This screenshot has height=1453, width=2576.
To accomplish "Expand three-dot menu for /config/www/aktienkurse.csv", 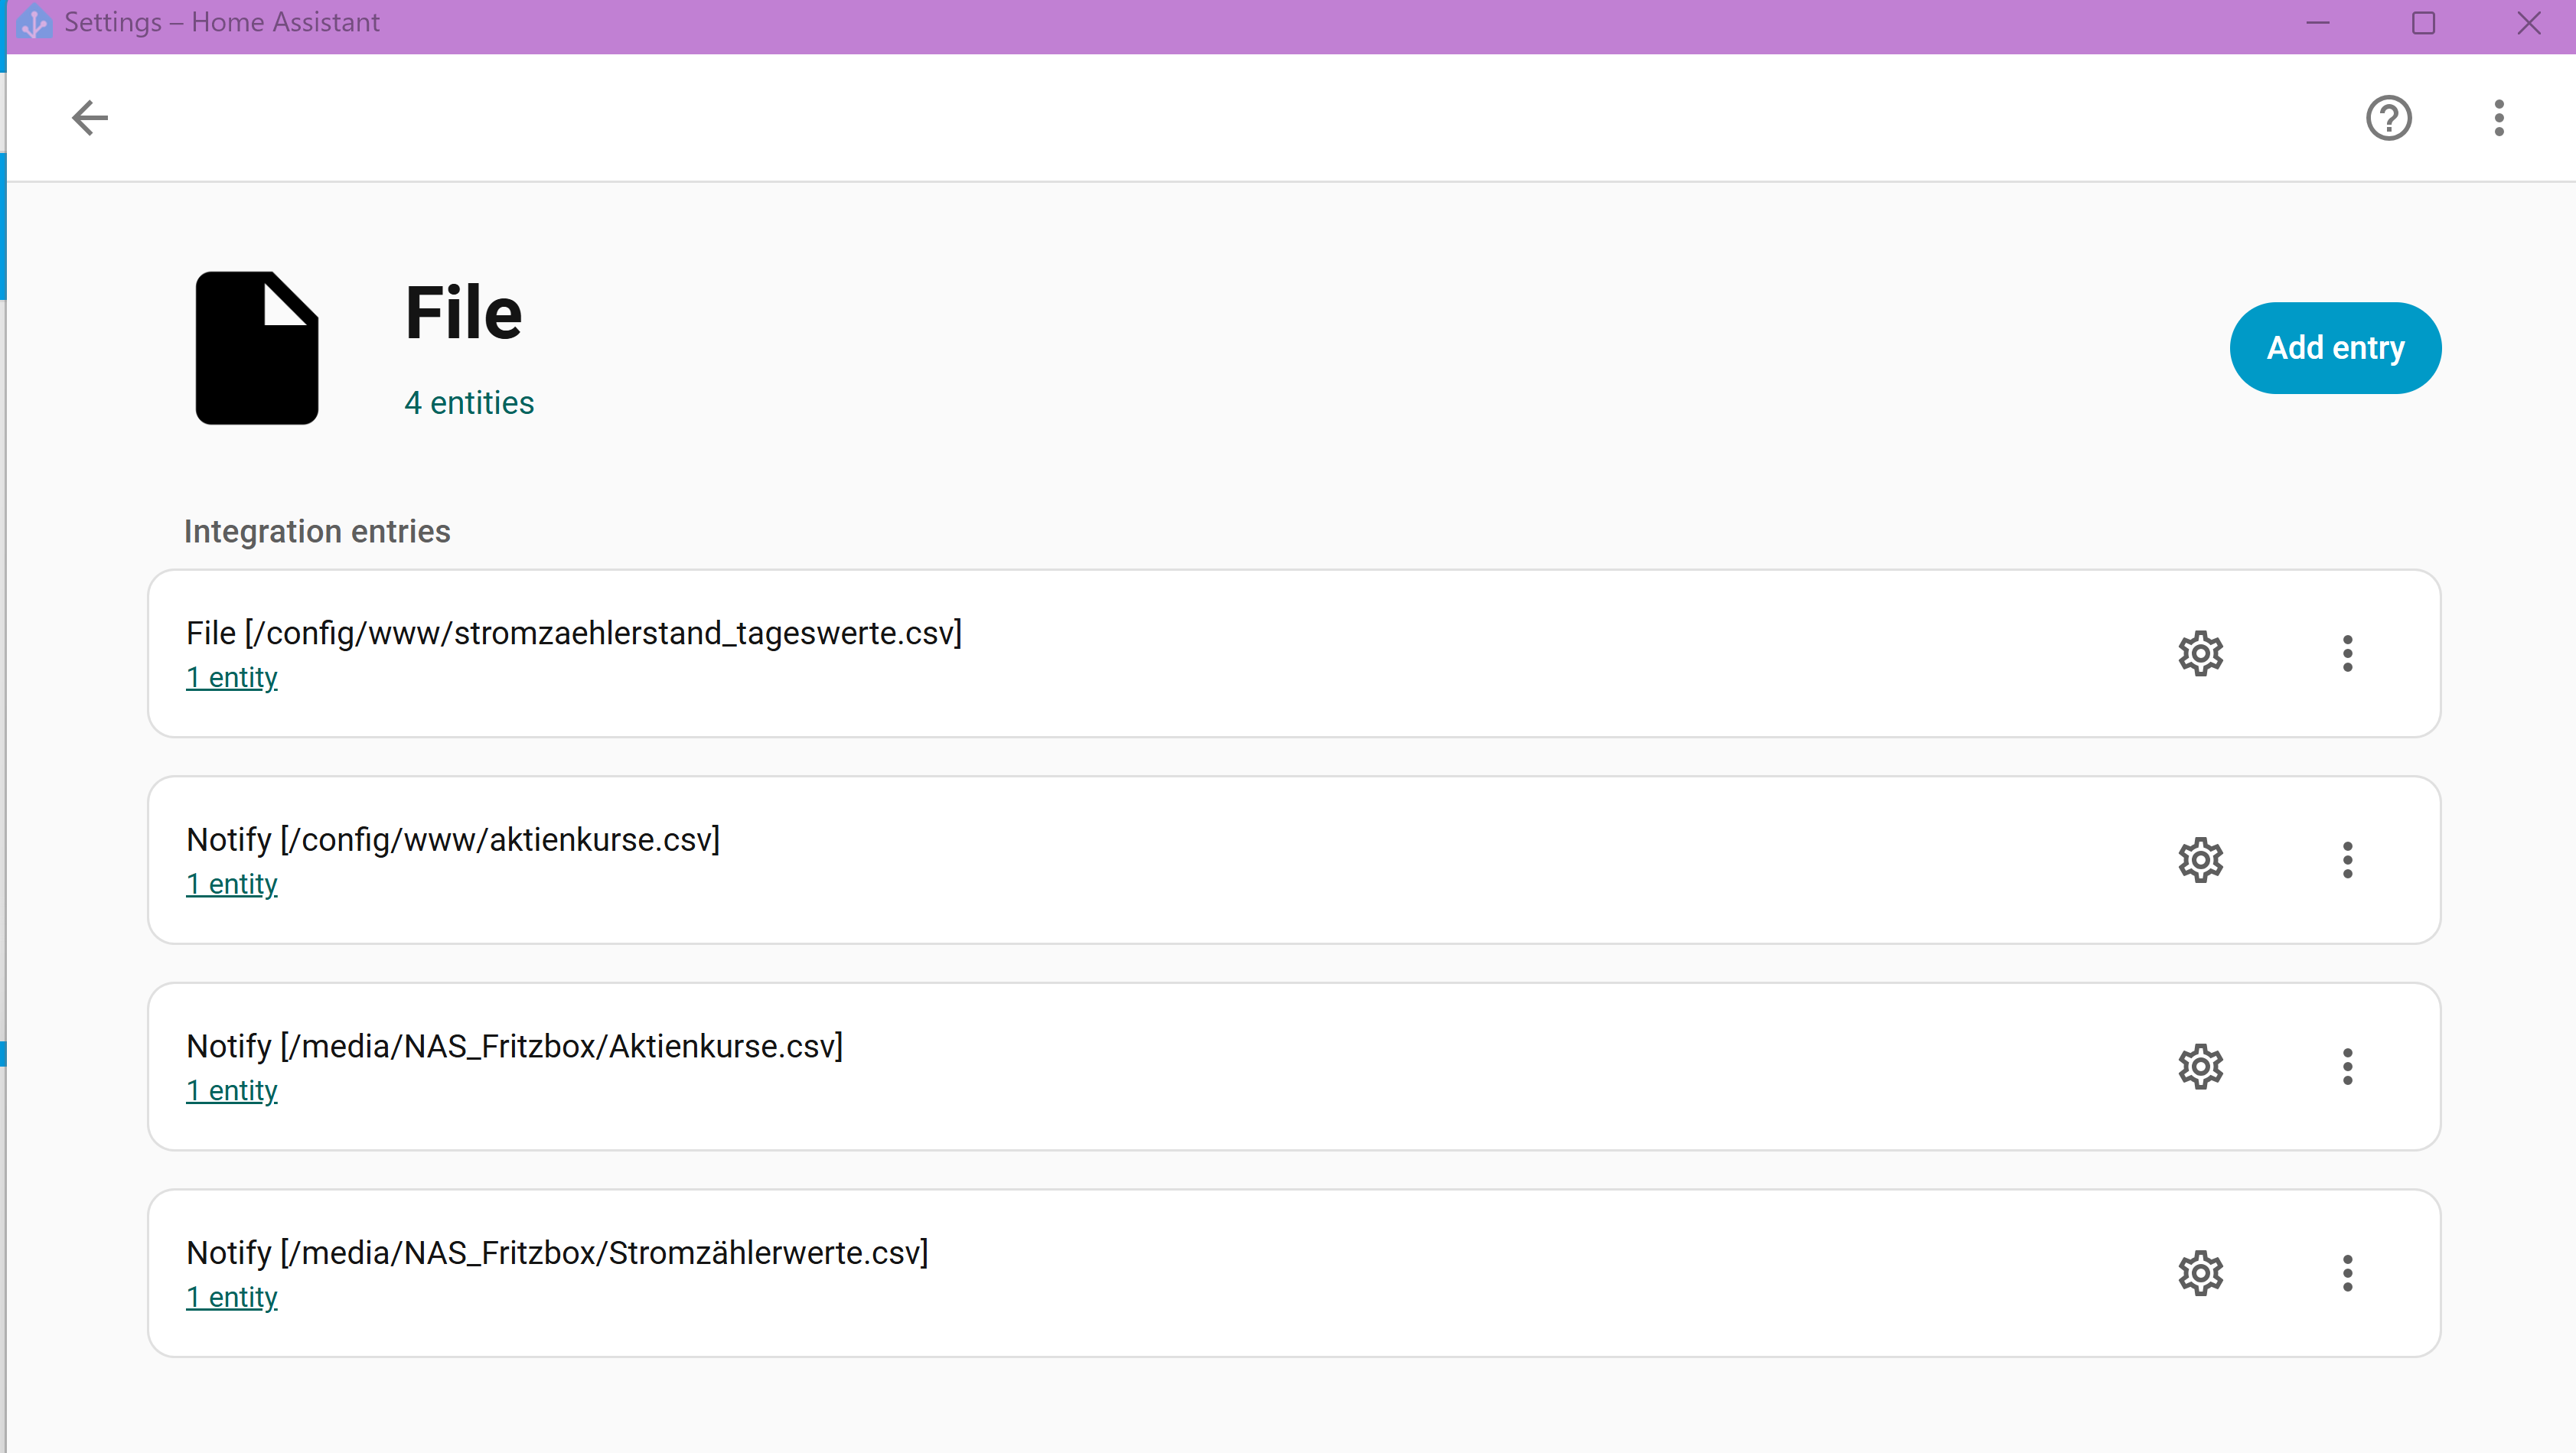I will pyautogui.click(x=2347, y=860).
